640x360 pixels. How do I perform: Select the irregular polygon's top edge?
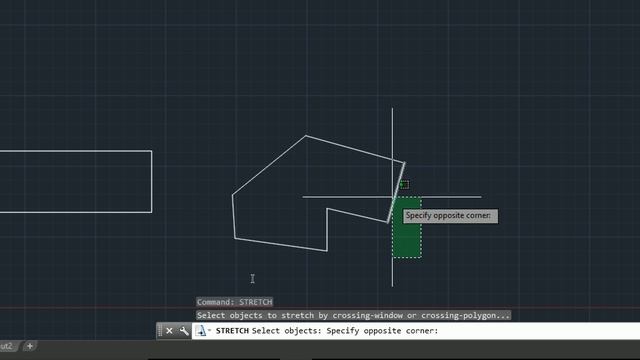click(355, 149)
